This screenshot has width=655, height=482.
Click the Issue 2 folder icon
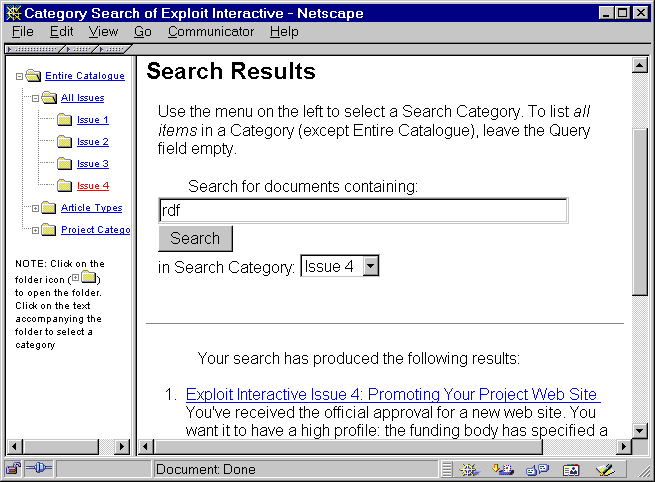(64, 142)
